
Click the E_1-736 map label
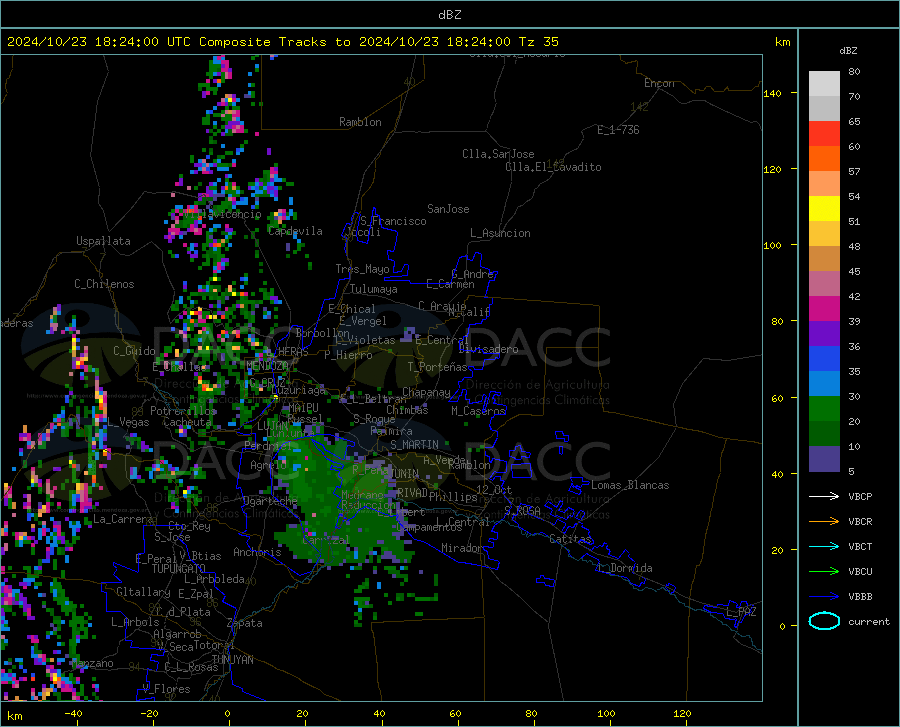click(x=618, y=130)
